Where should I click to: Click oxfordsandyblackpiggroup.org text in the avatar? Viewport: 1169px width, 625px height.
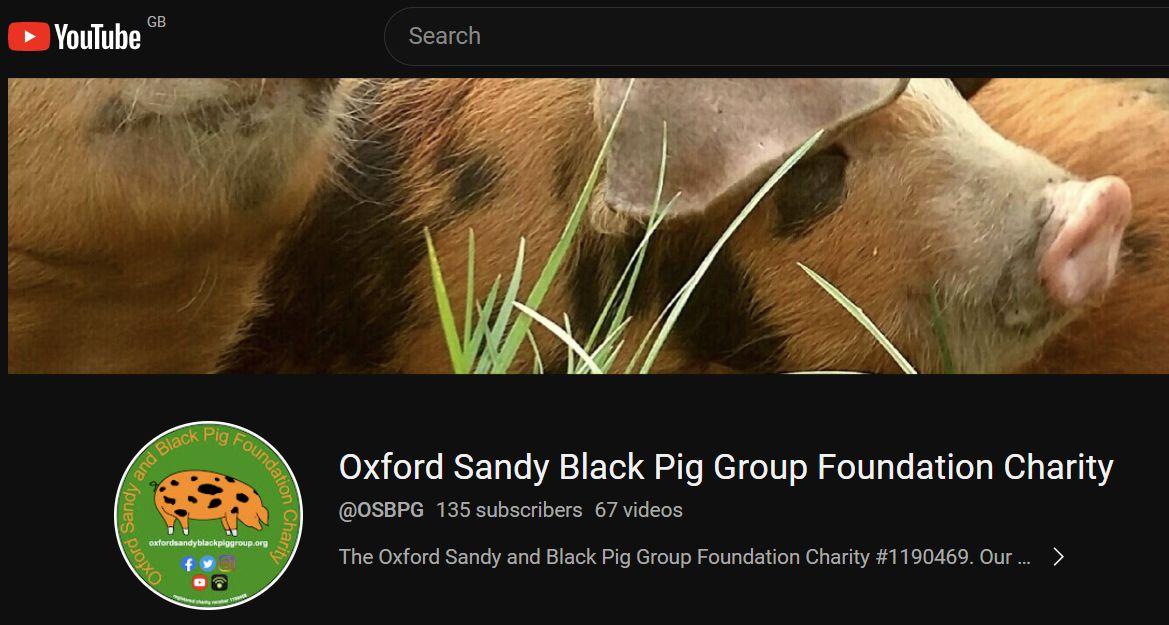coord(208,543)
